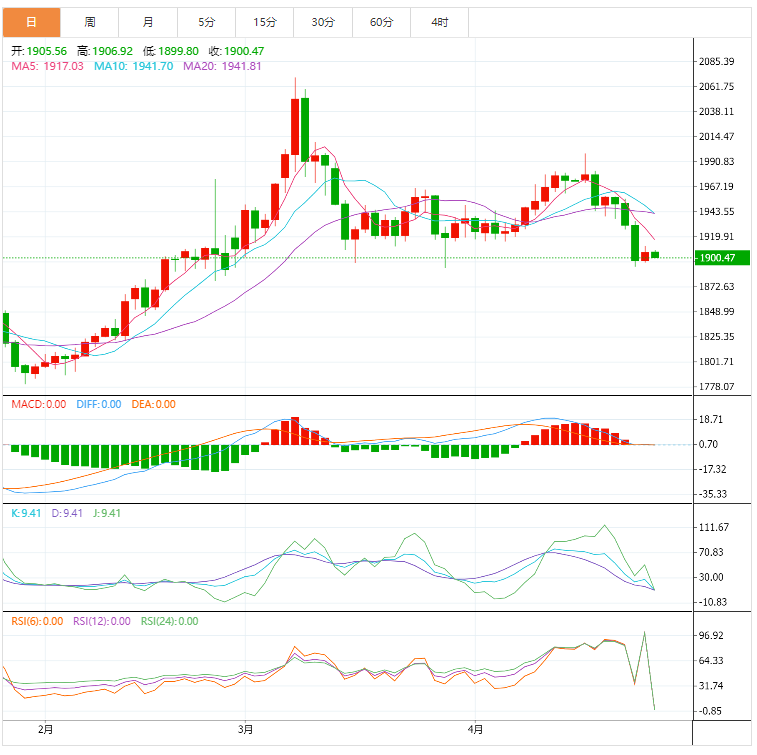757x755 pixels.
Task: Click the 70.83 KDJ axis value
Action: pos(711,552)
